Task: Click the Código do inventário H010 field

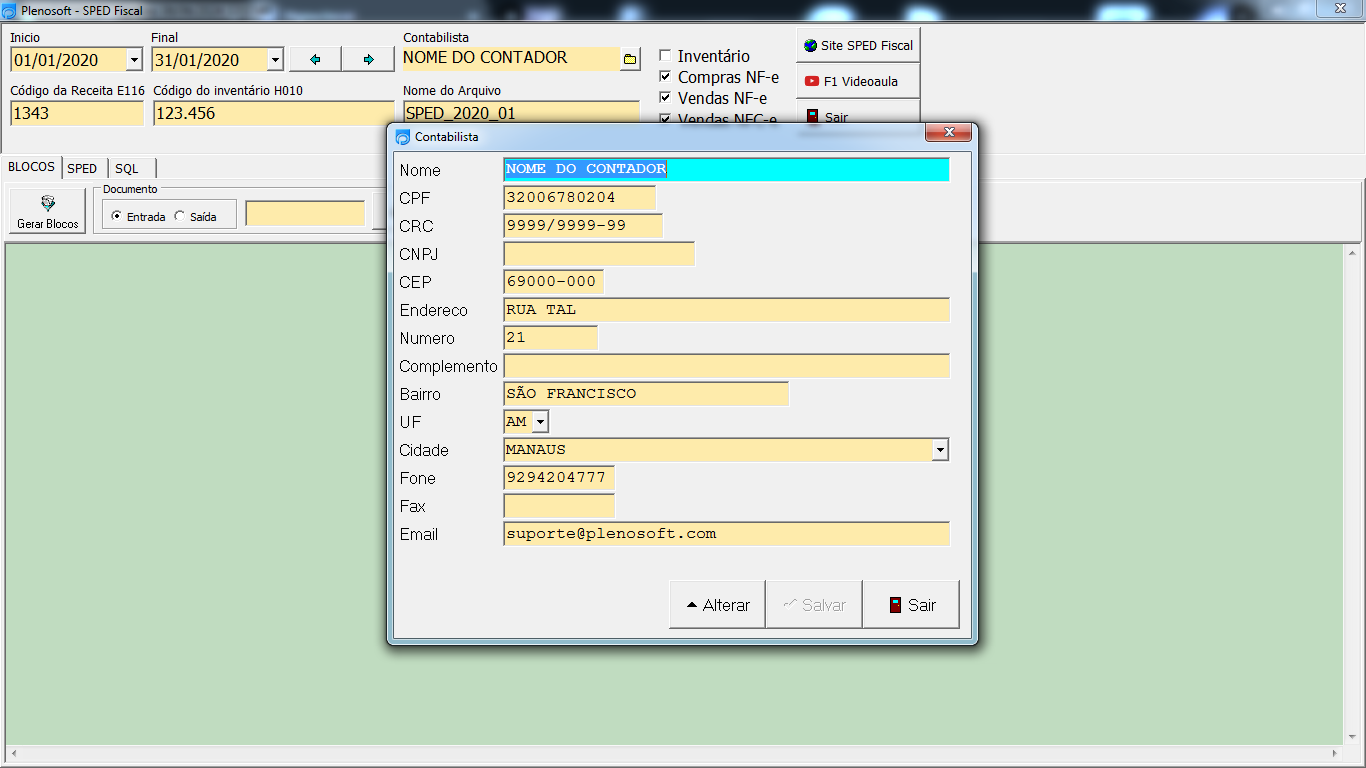Action: [x=274, y=113]
